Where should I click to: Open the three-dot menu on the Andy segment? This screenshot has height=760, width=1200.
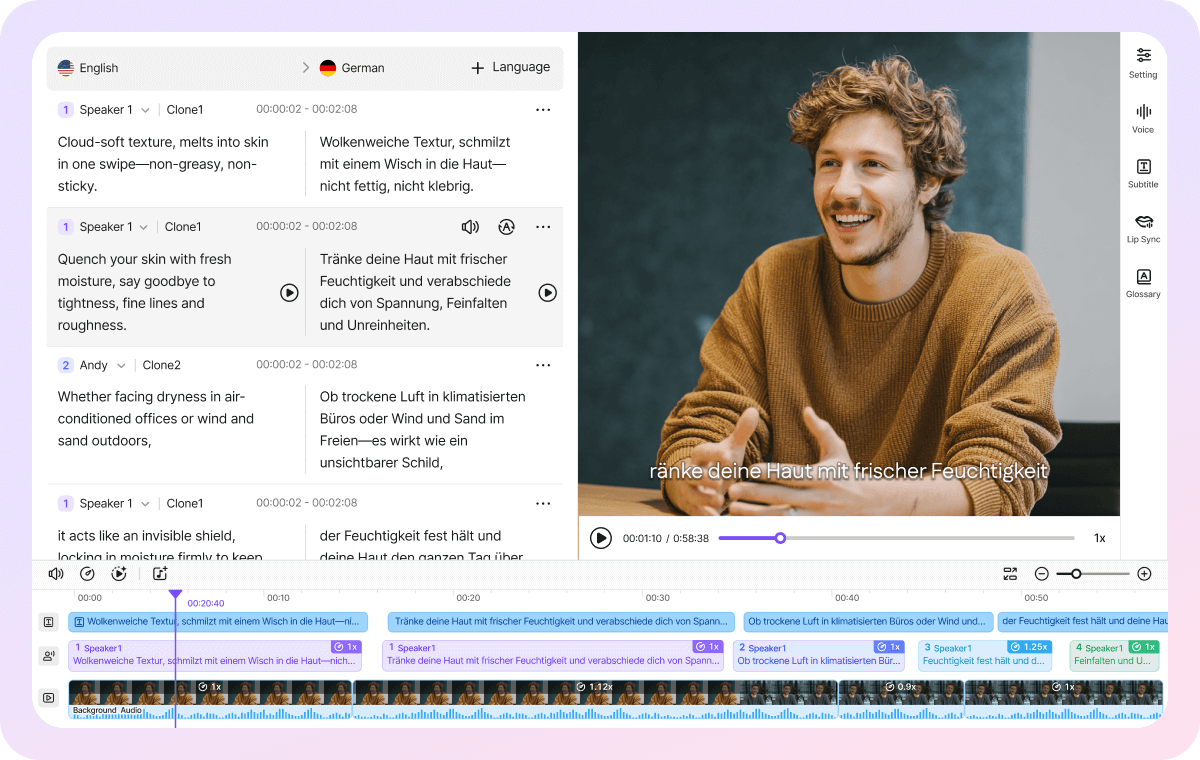click(x=543, y=365)
